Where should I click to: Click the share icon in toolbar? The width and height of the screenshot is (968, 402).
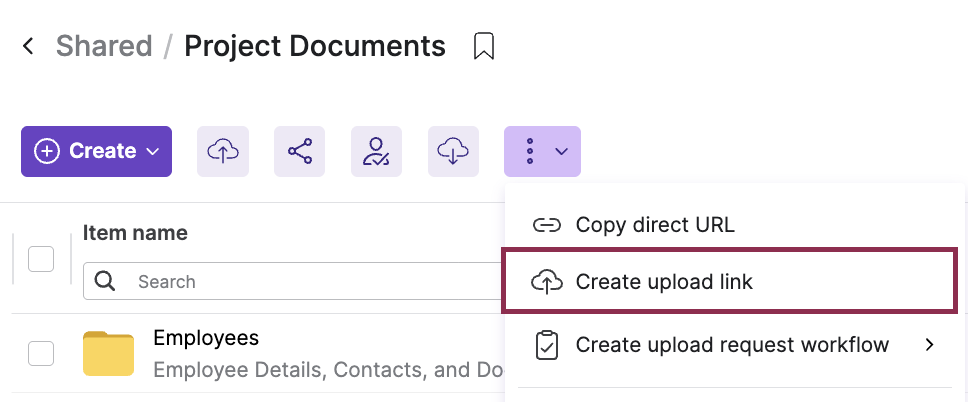point(300,151)
